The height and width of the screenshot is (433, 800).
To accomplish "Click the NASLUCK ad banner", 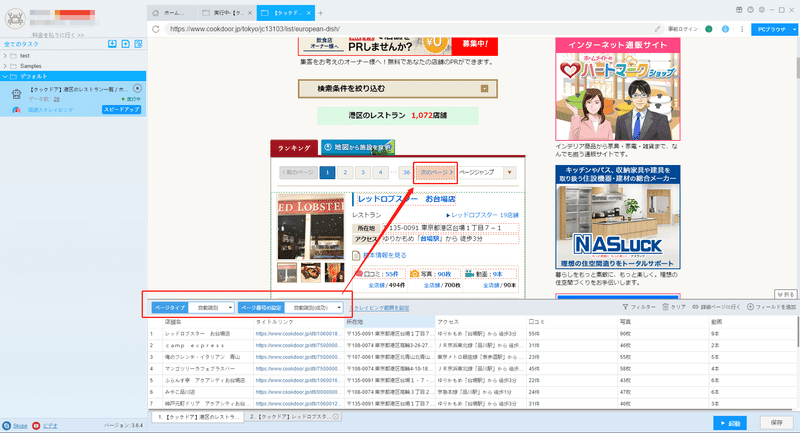I will click(x=618, y=217).
